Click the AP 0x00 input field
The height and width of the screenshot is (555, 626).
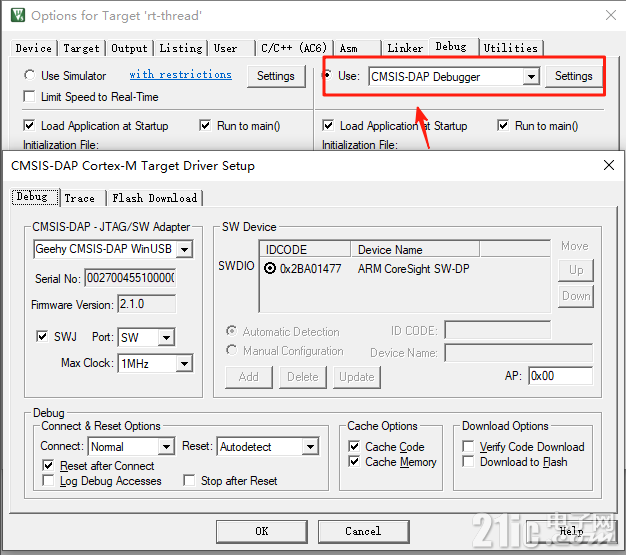[x=560, y=376]
